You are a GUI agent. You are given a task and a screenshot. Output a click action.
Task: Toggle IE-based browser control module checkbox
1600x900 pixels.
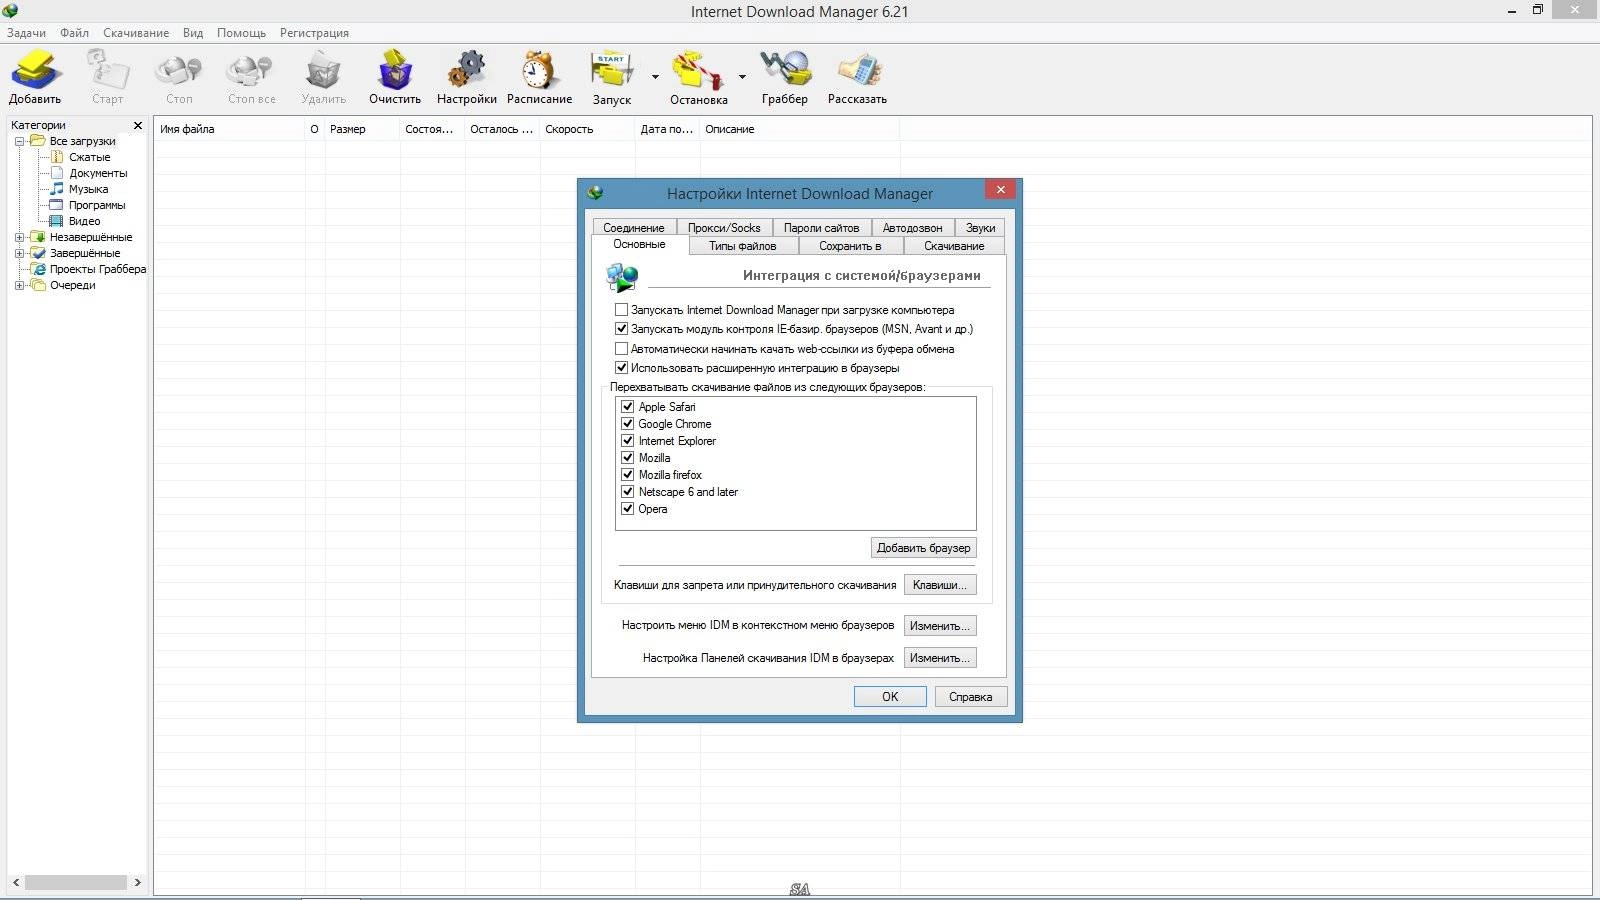click(x=621, y=329)
